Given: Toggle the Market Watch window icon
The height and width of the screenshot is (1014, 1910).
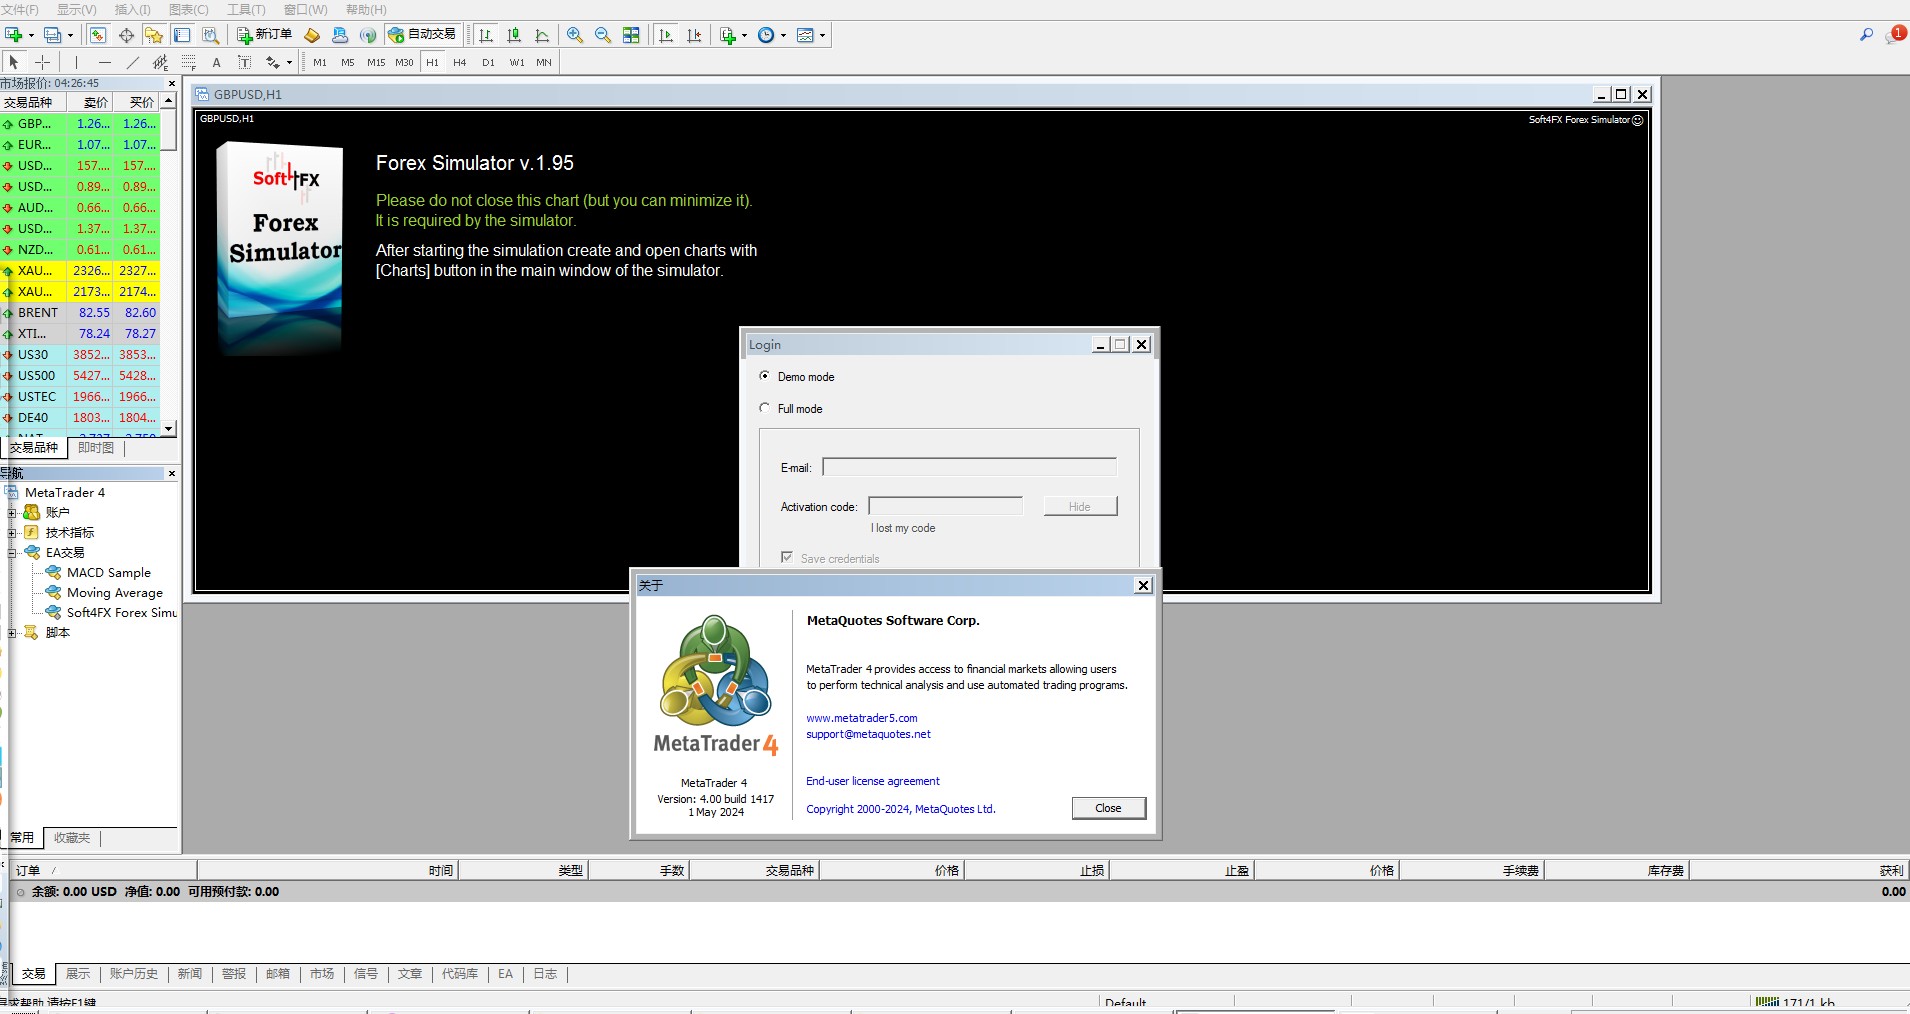Looking at the screenshot, I should tap(98, 35).
